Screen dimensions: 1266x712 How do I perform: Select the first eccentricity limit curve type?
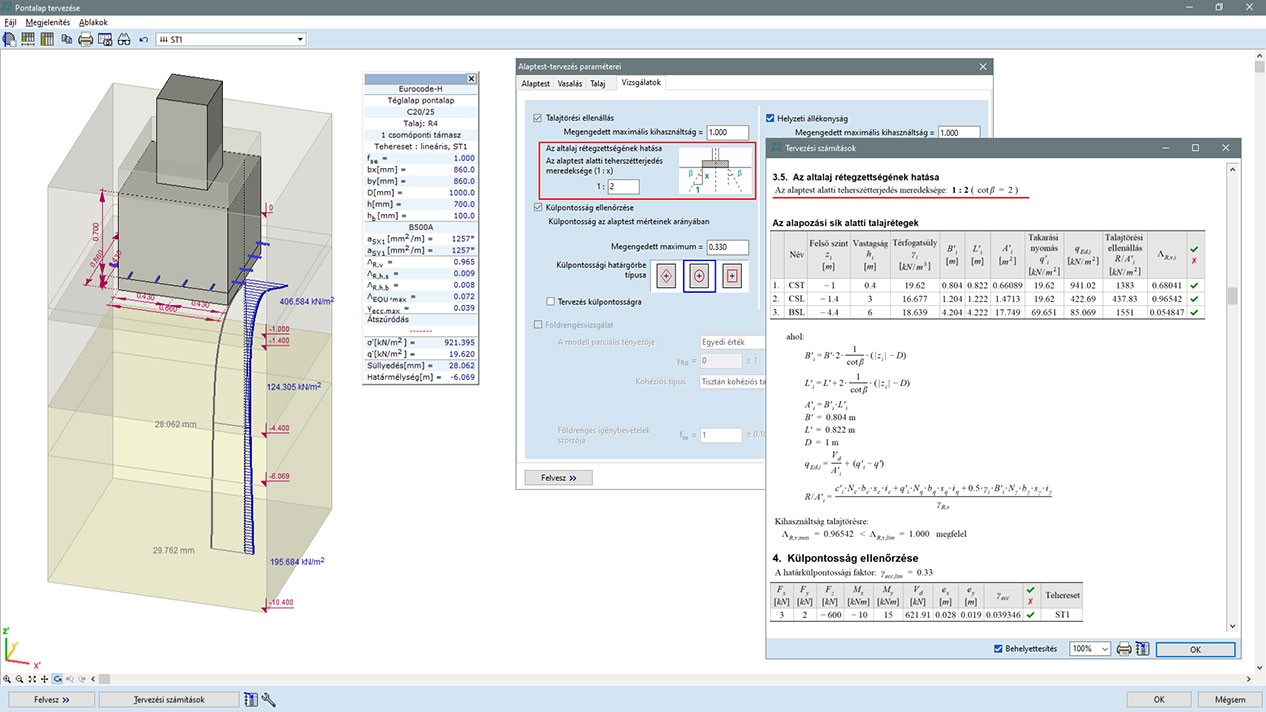(x=668, y=275)
